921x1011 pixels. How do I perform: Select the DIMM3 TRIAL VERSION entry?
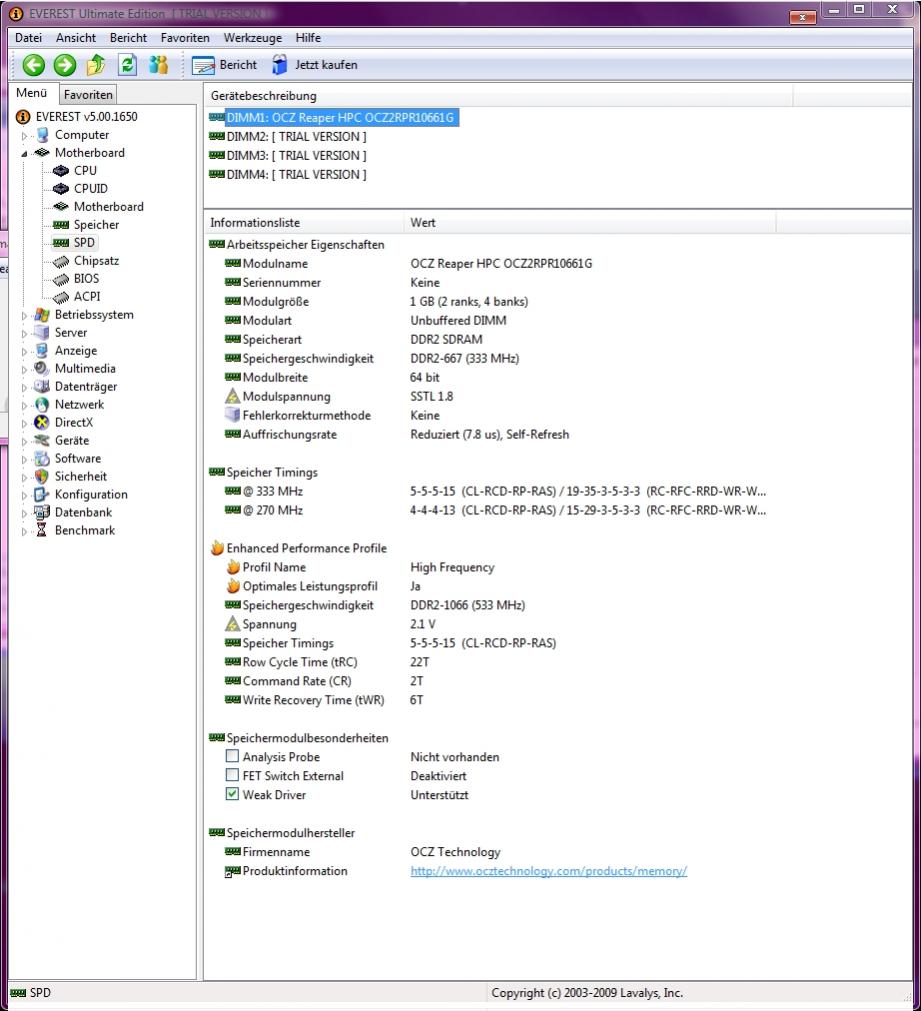[288, 155]
